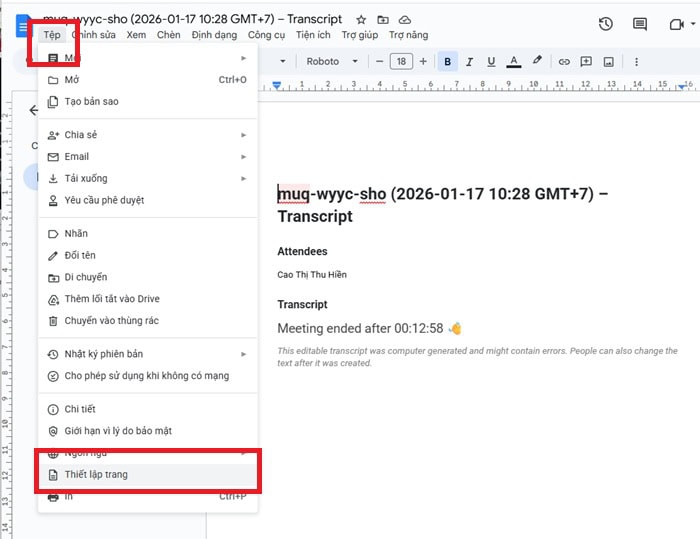Open the Công cụ menu
The height and width of the screenshot is (539, 700).
point(266,35)
